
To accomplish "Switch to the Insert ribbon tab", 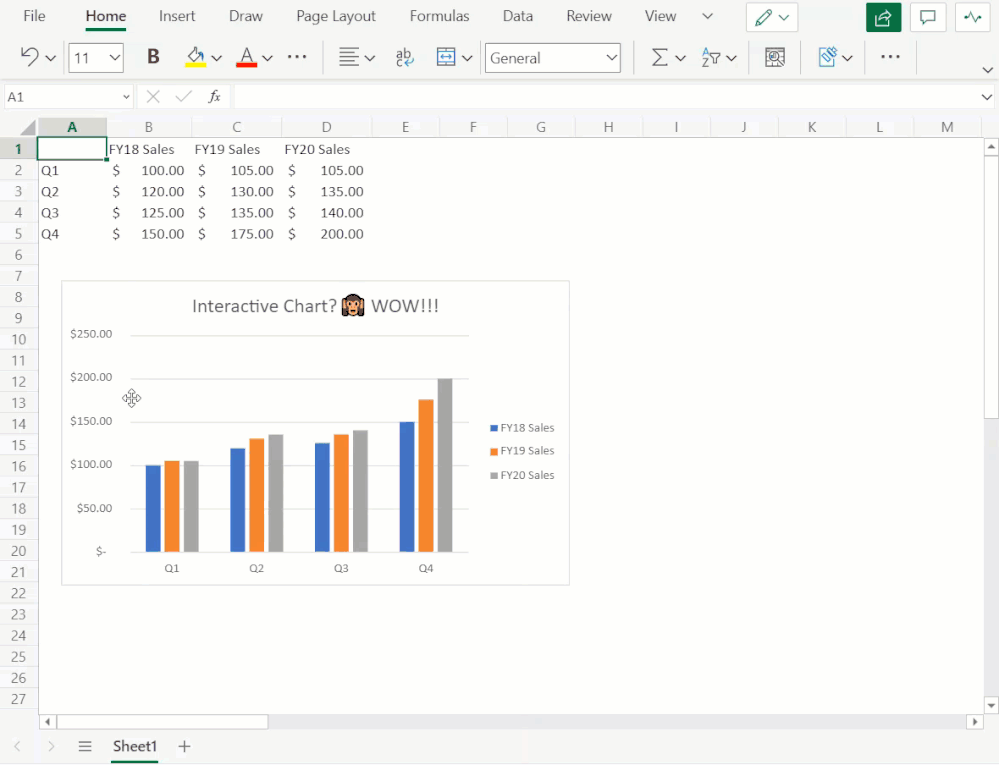I will click(x=177, y=16).
